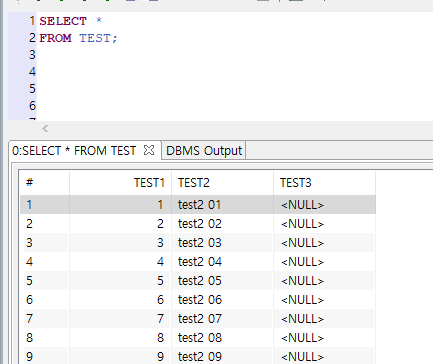Click line number 3 in the gutter
This screenshot has width=433, height=364.
pyautogui.click(x=32, y=55)
